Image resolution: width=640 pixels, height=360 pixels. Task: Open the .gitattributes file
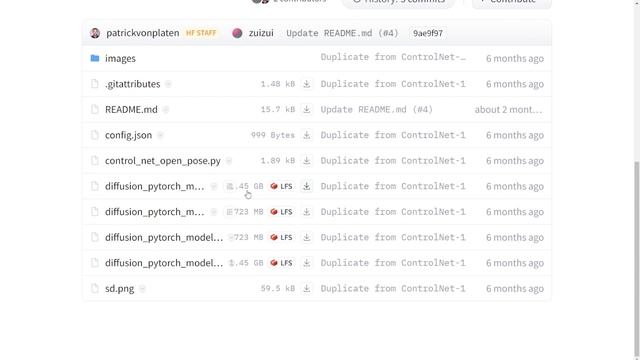click(x=132, y=84)
